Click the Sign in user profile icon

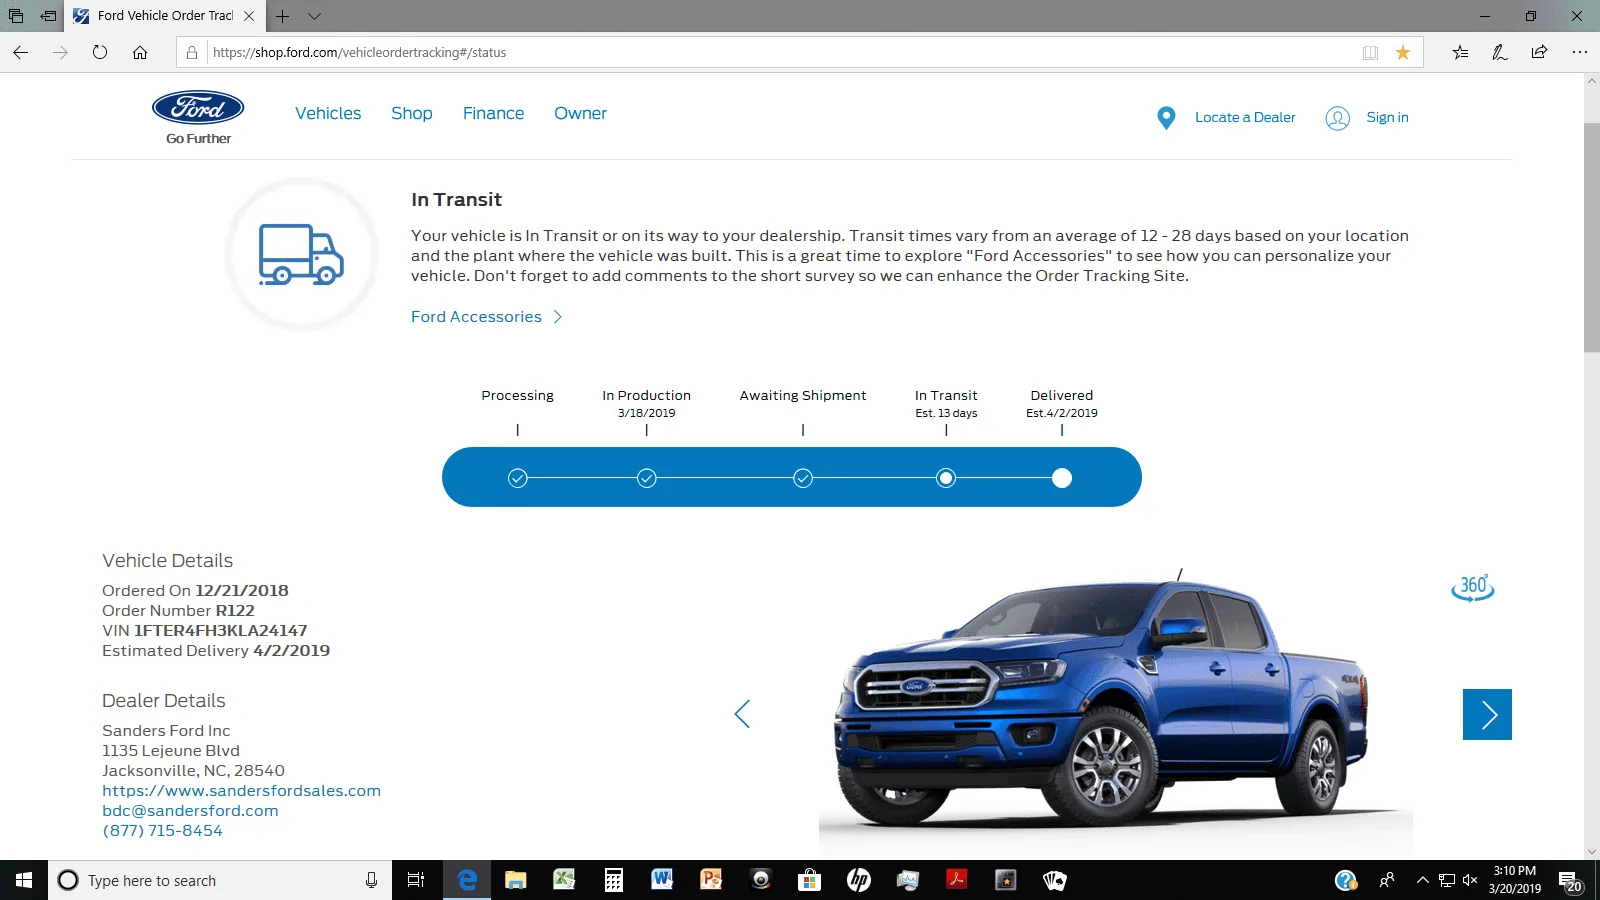pos(1337,118)
